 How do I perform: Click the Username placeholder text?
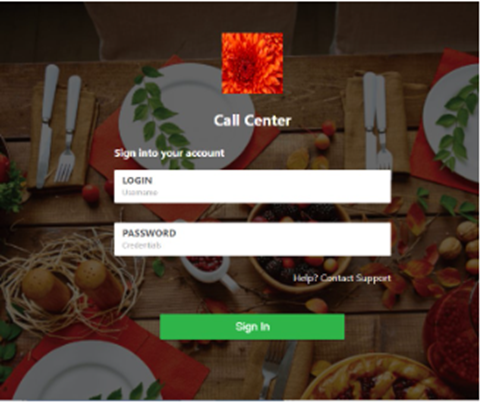coord(141,194)
